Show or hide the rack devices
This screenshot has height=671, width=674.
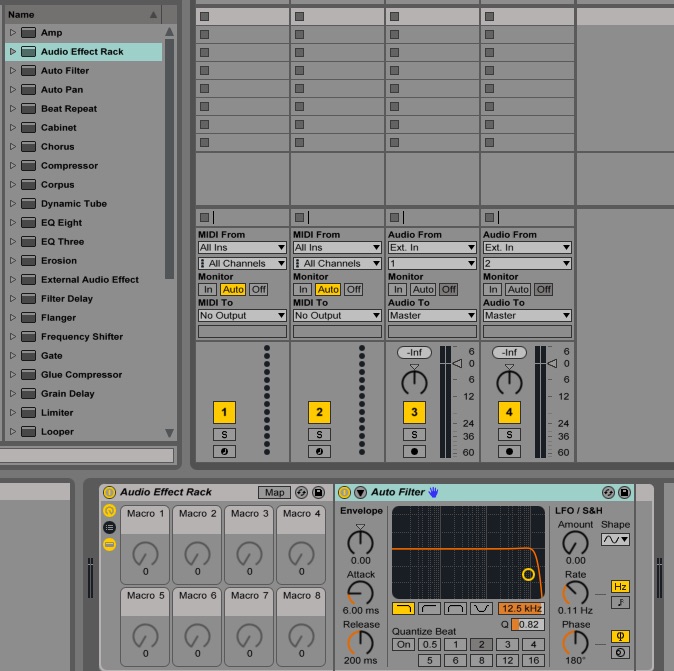pos(110,545)
